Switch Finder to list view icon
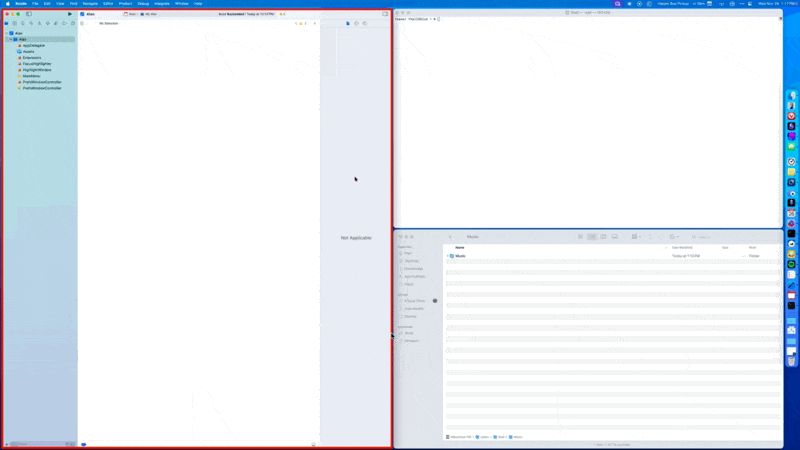The width and height of the screenshot is (800, 450). (592, 237)
